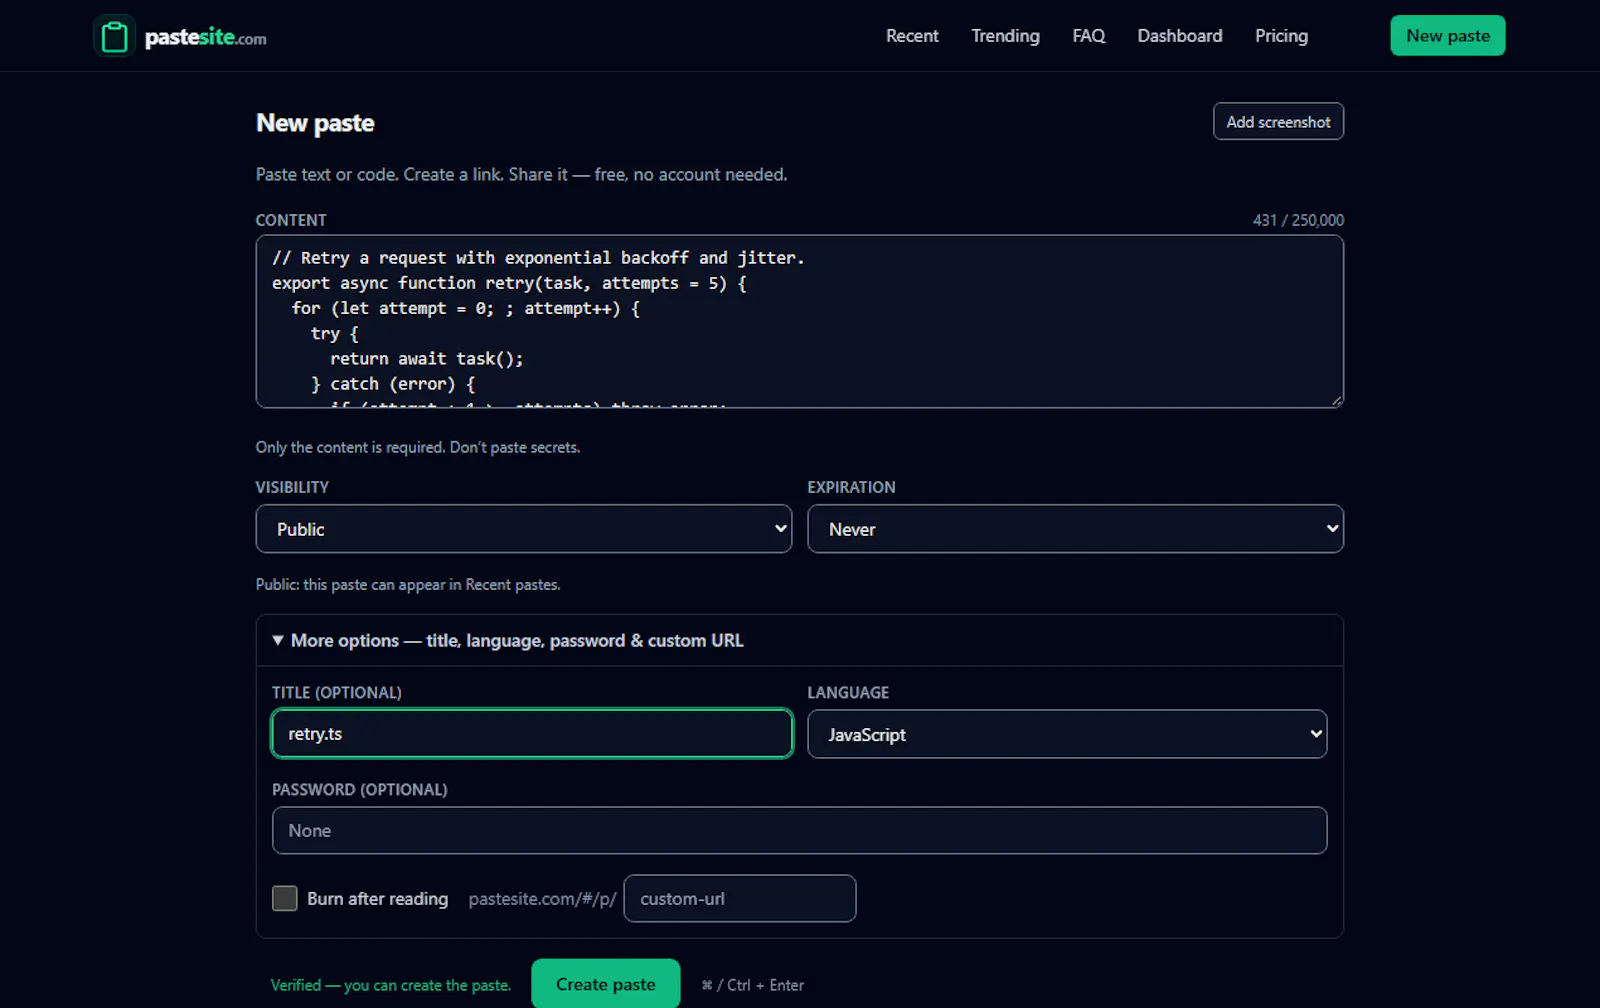The width and height of the screenshot is (1600, 1008).
Task: Open the Trending page
Action: pyautogui.click(x=1005, y=36)
